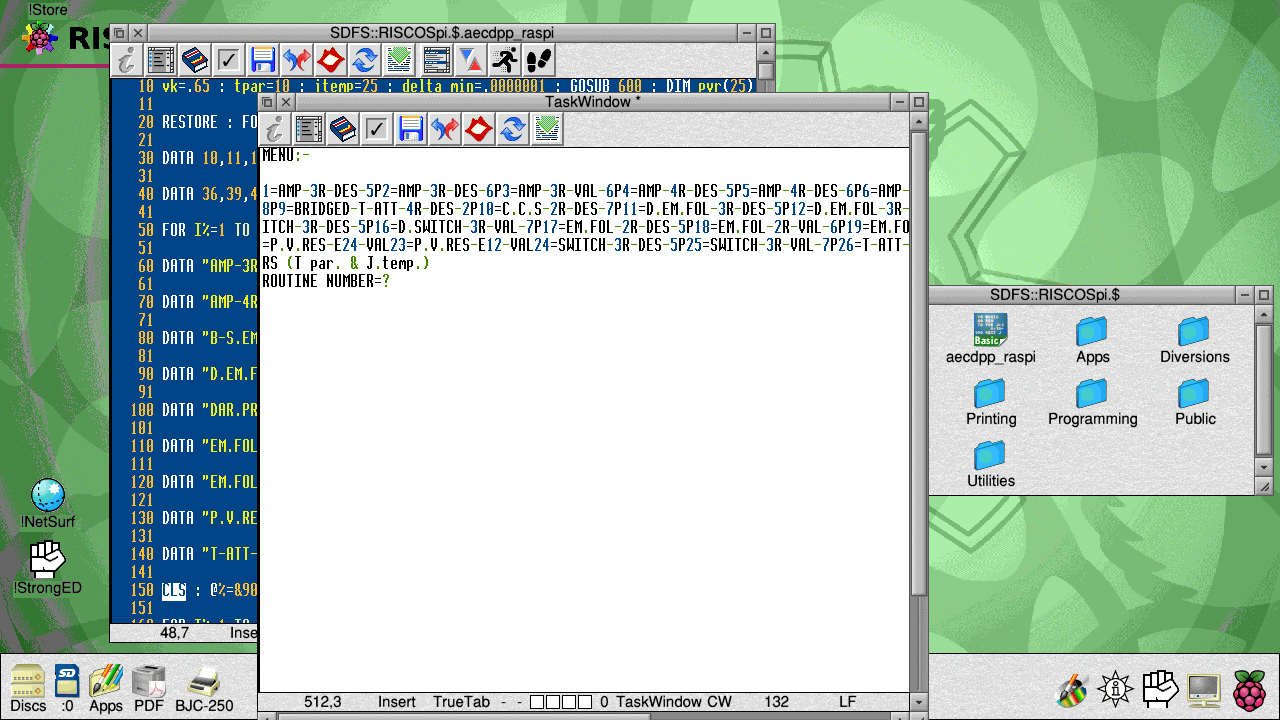
Task: Click the red search icon in aecdpp_raspi toolbar
Action: click(x=331, y=60)
